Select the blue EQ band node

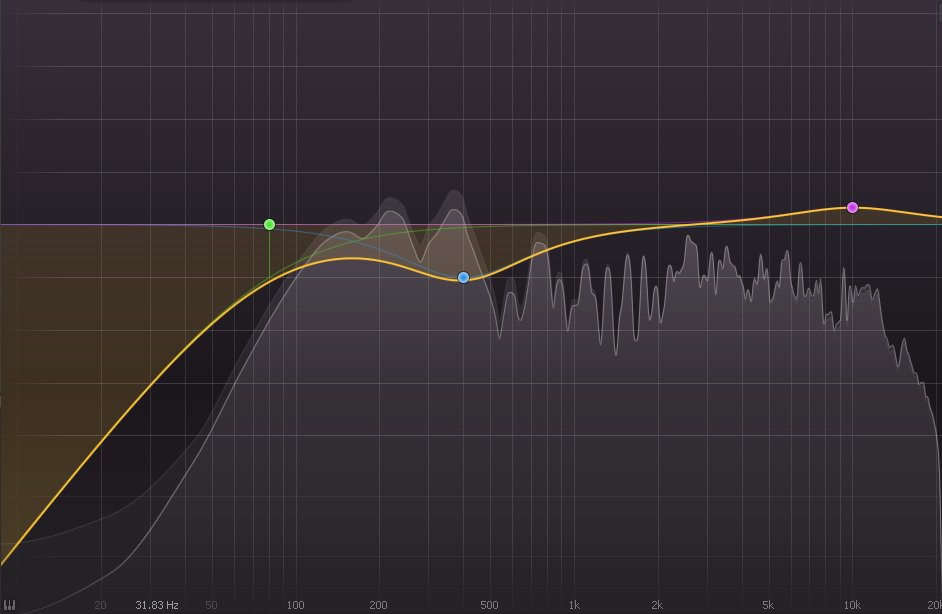pos(463,277)
